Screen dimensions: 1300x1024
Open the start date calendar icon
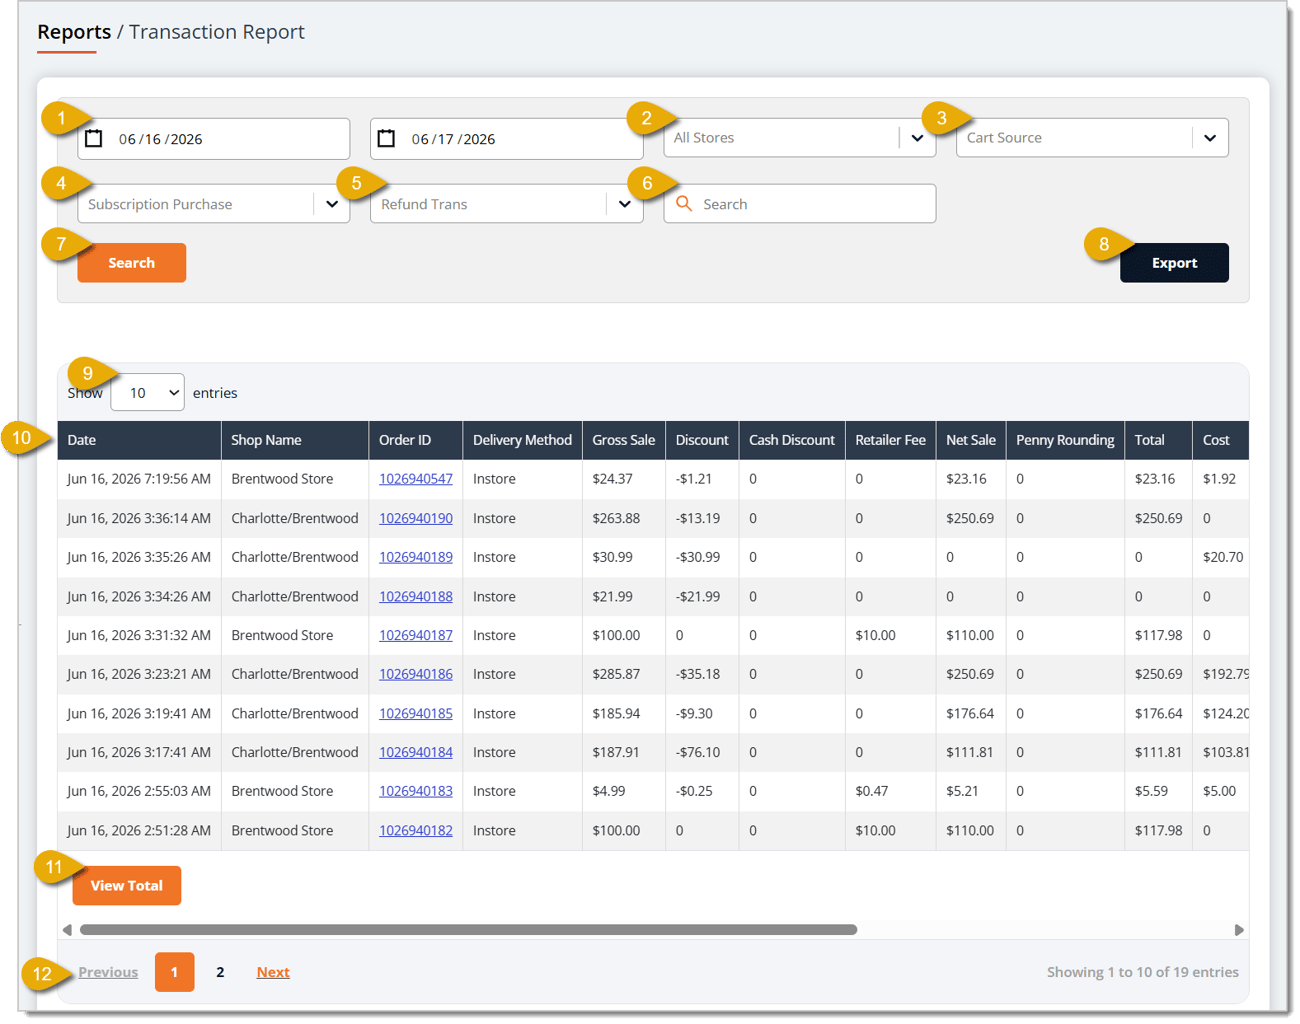(x=94, y=138)
